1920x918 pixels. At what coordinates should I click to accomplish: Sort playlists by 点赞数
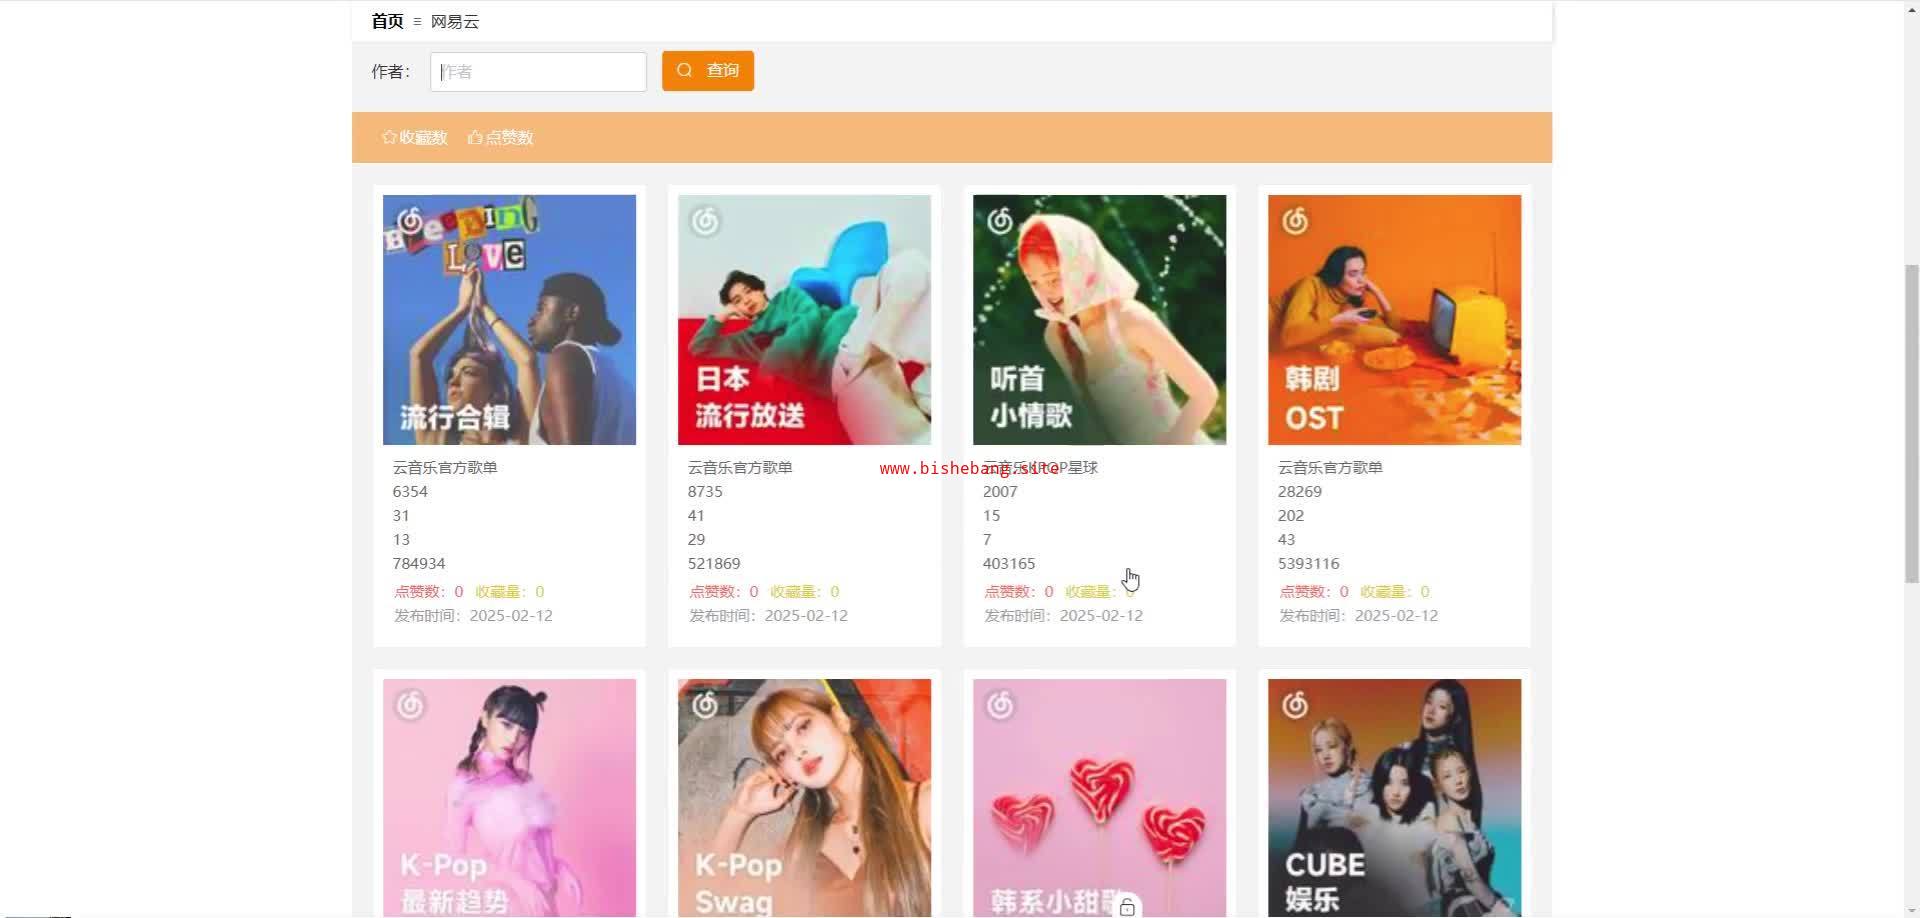[x=500, y=137]
